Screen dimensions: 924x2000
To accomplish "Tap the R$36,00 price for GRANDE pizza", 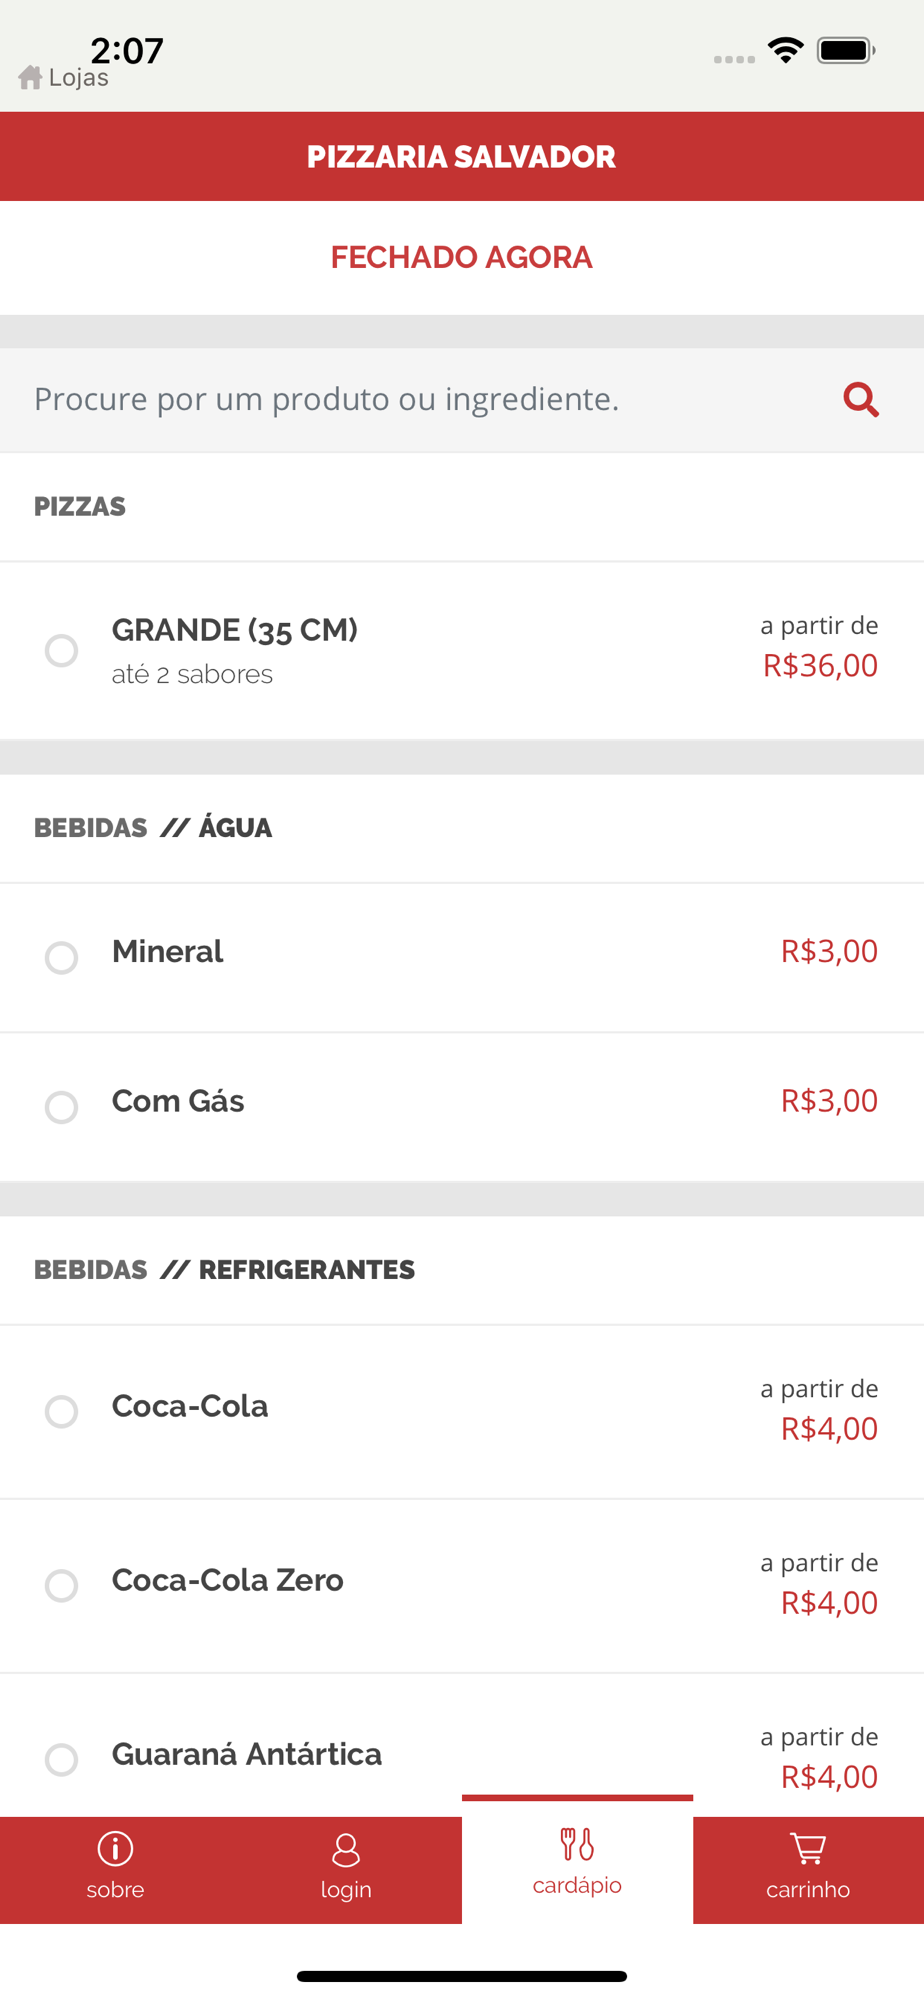I will tap(820, 665).
